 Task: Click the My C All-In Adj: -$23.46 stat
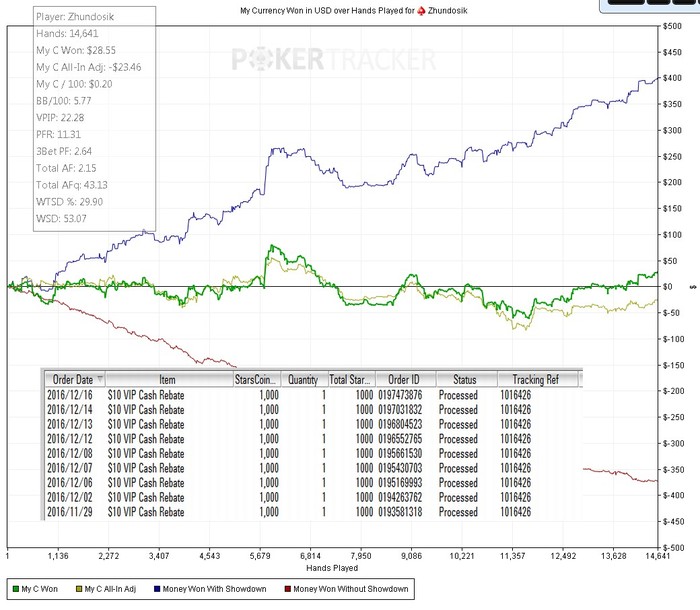tap(88, 67)
